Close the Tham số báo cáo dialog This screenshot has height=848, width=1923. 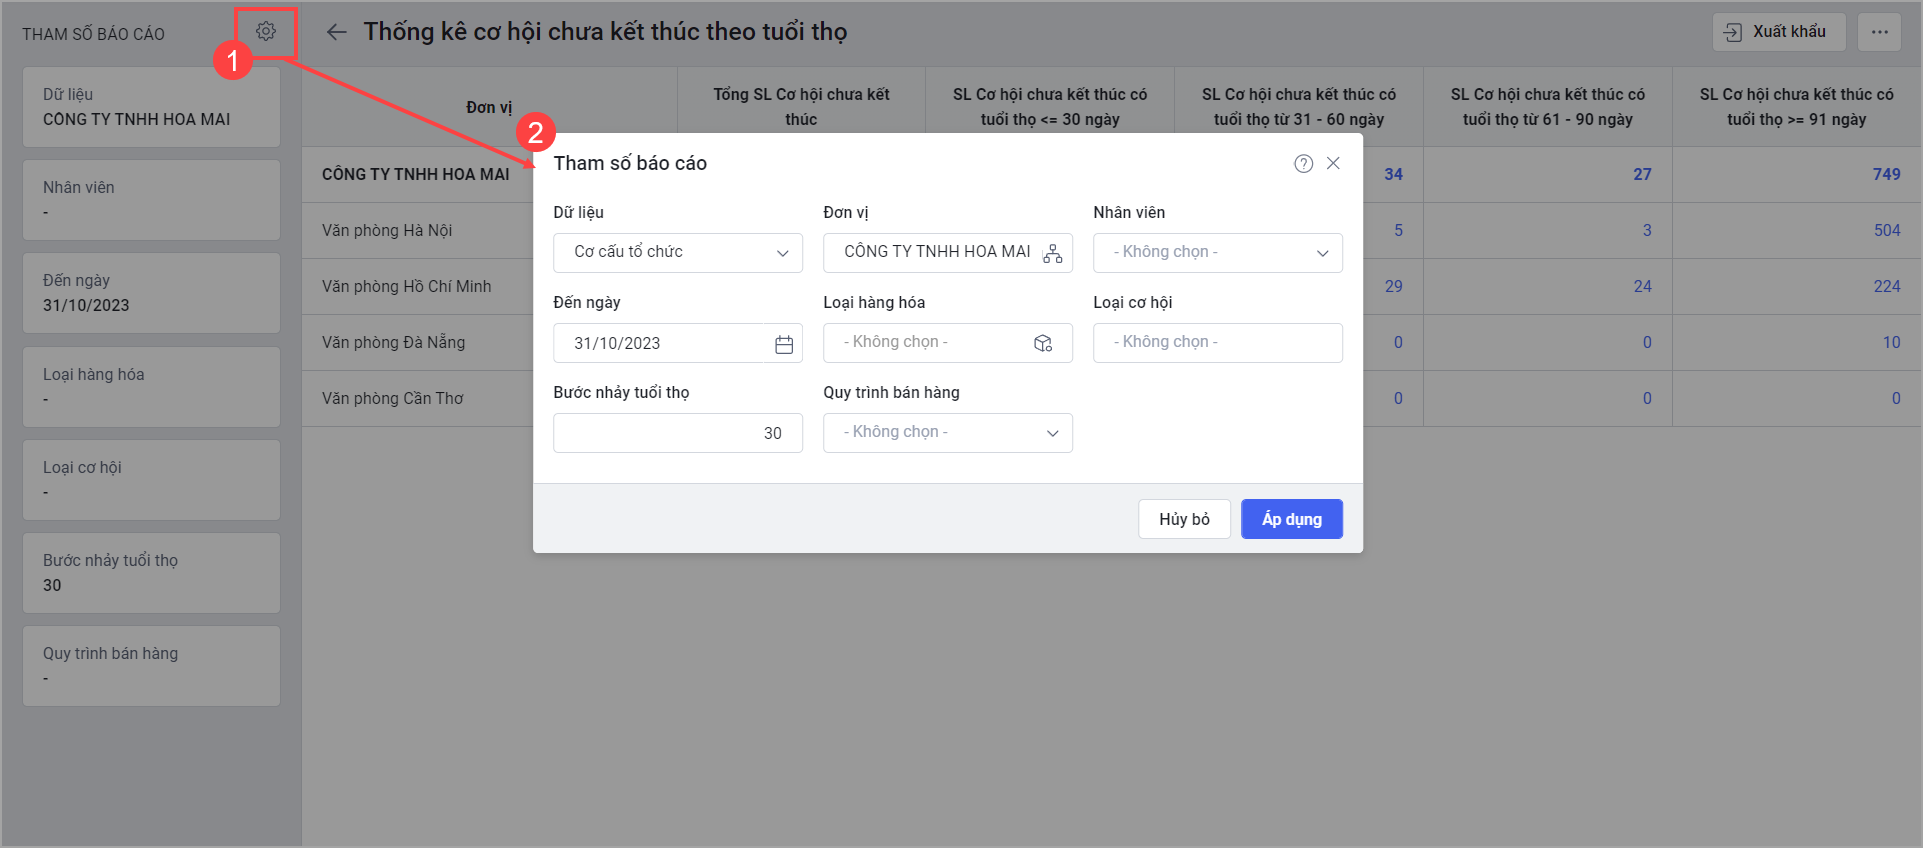pos(1333,163)
